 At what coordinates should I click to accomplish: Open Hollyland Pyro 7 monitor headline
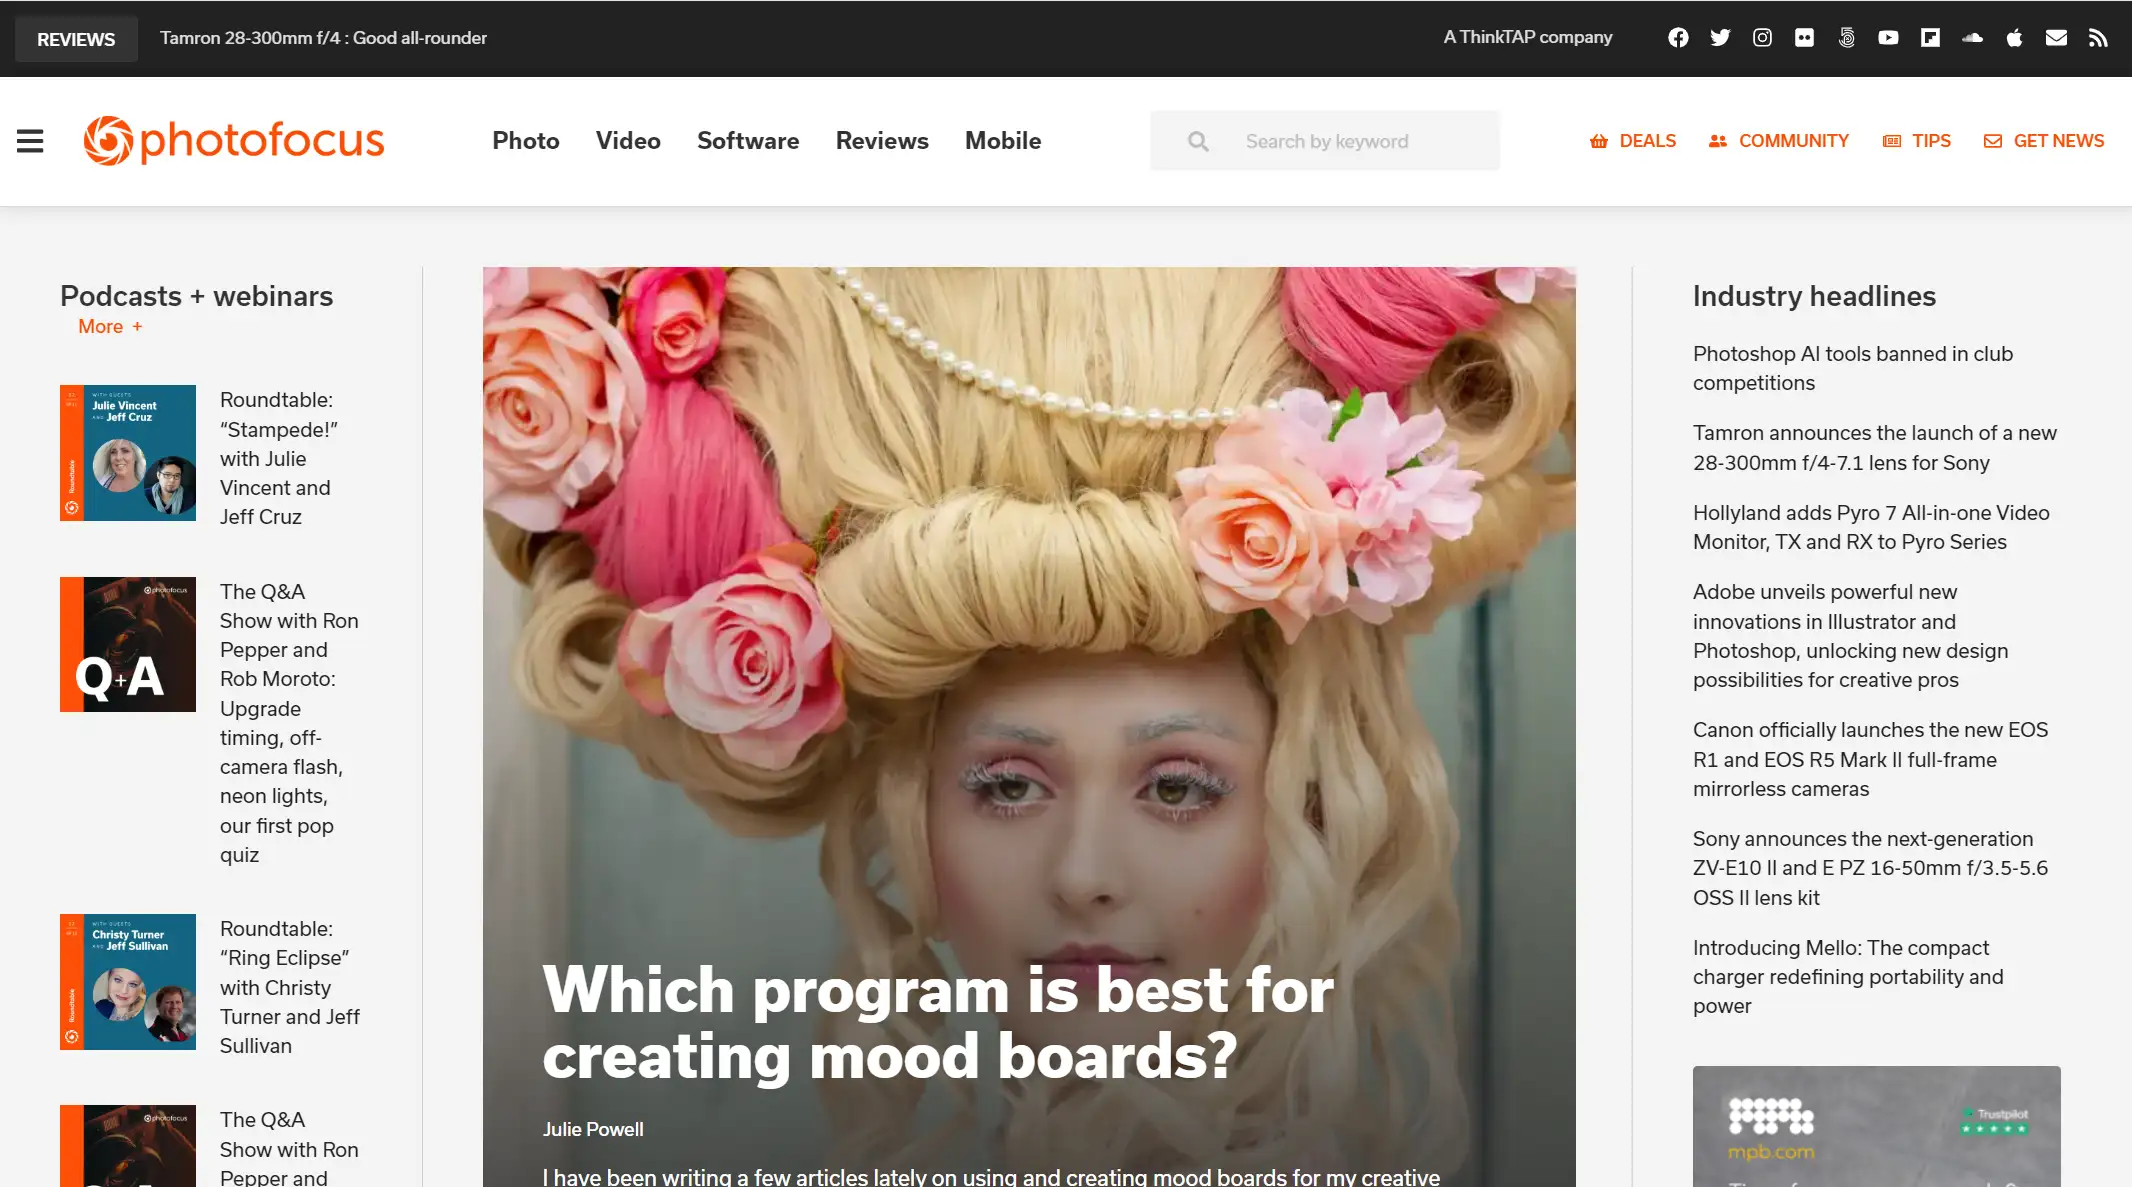click(1871, 527)
